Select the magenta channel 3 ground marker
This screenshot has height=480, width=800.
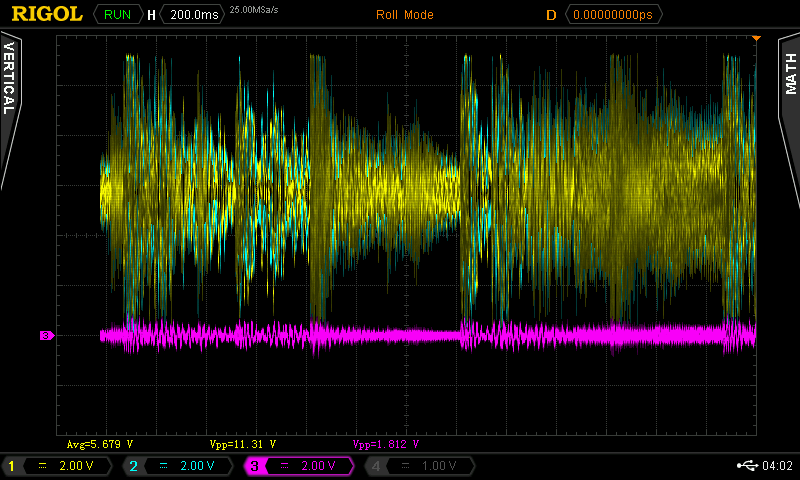click(x=46, y=335)
